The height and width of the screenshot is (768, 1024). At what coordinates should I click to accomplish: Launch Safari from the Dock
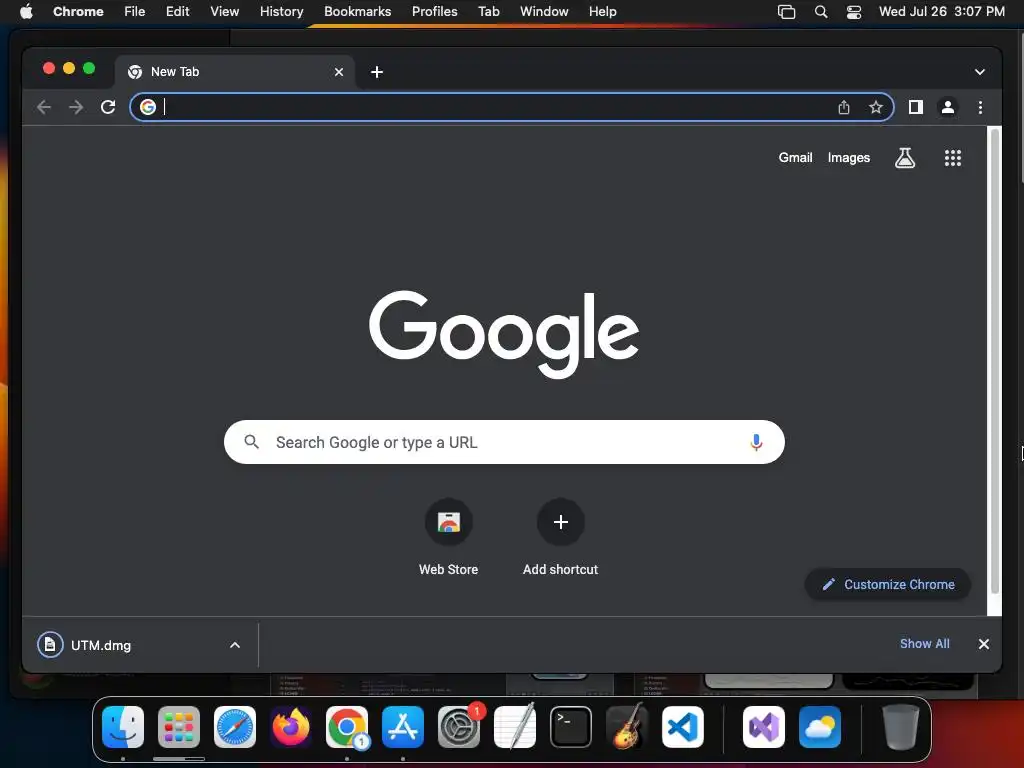click(x=235, y=727)
